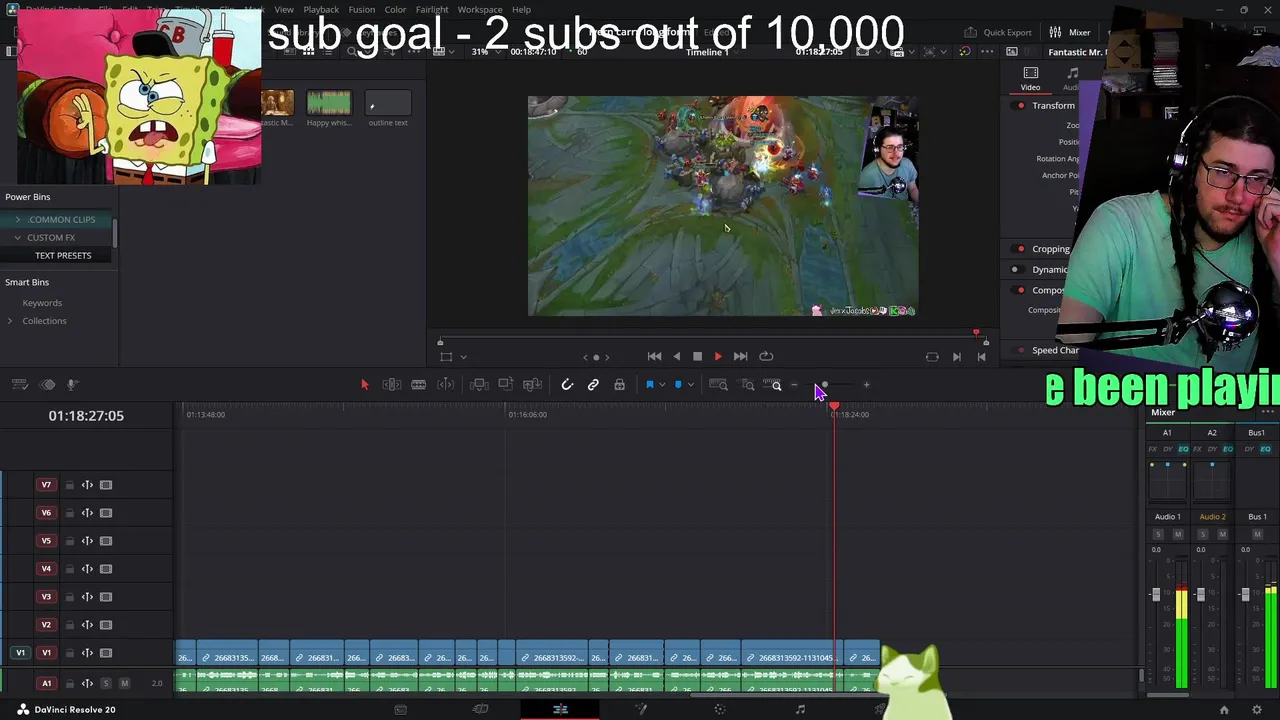Click the Full Extent Zoom icon

(x=718, y=385)
